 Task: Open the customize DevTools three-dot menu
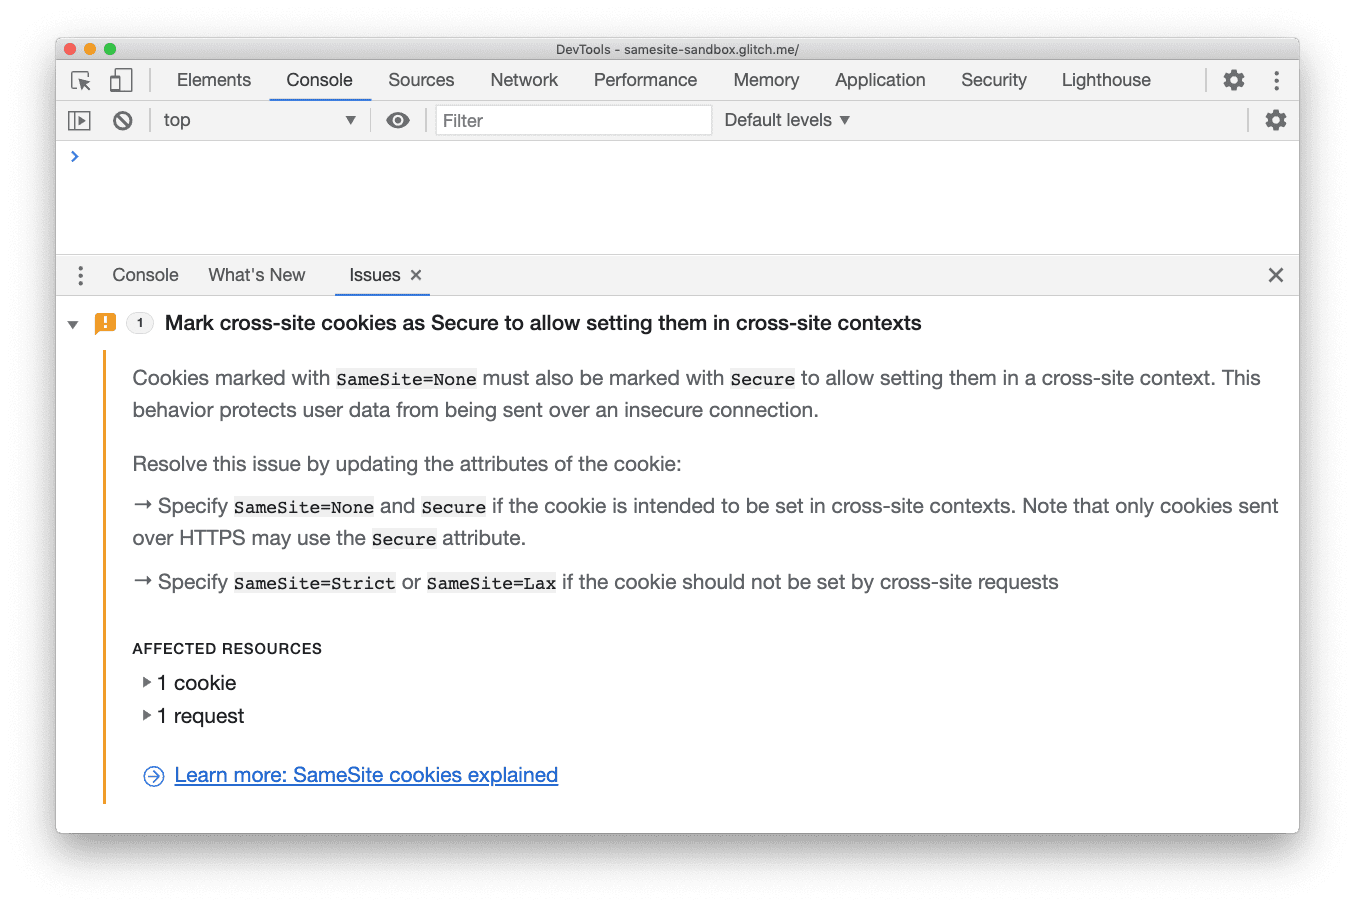[x=1276, y=79]
